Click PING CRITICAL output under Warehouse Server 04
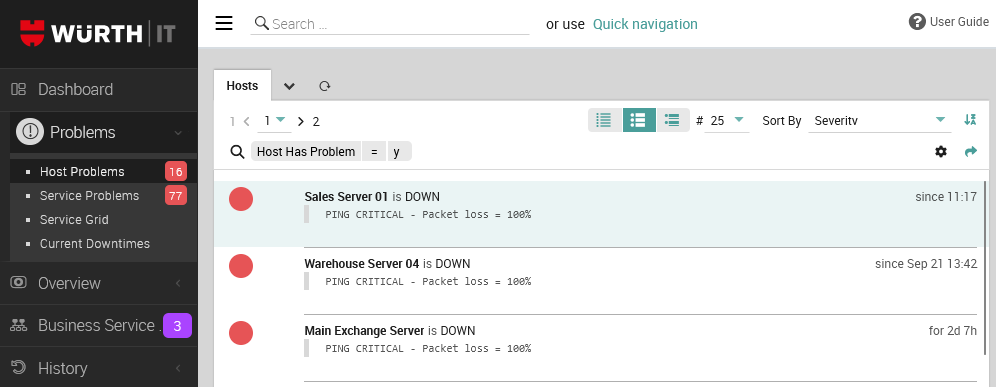 (428, 282)
